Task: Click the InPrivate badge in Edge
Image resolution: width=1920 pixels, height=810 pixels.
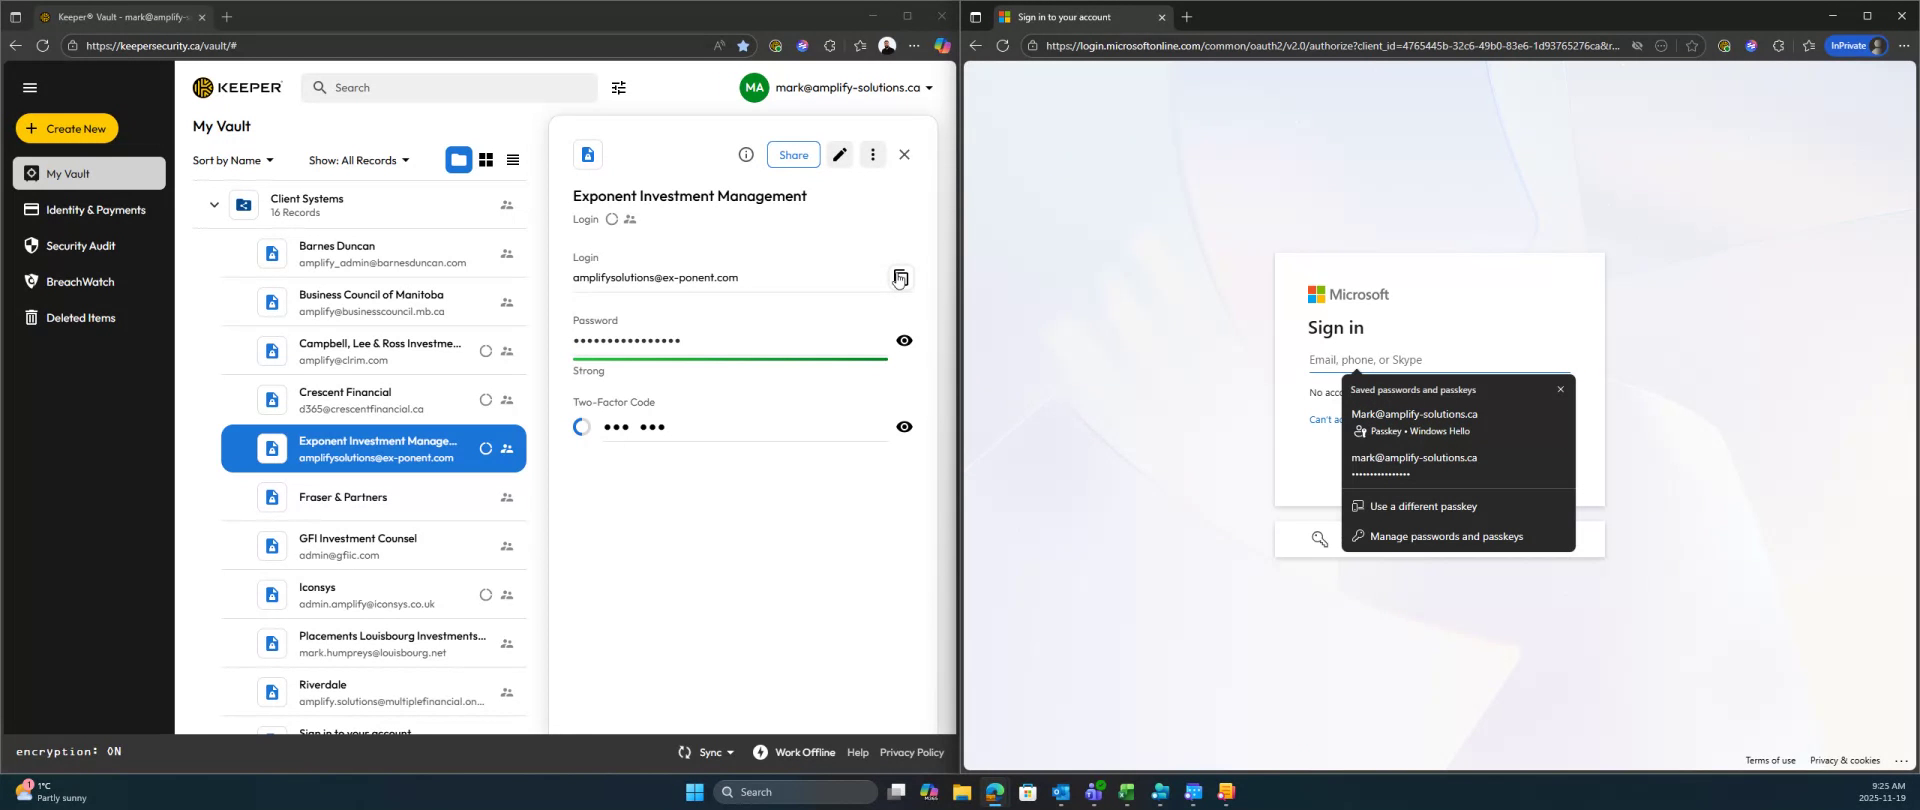Action: (1857, 46)
